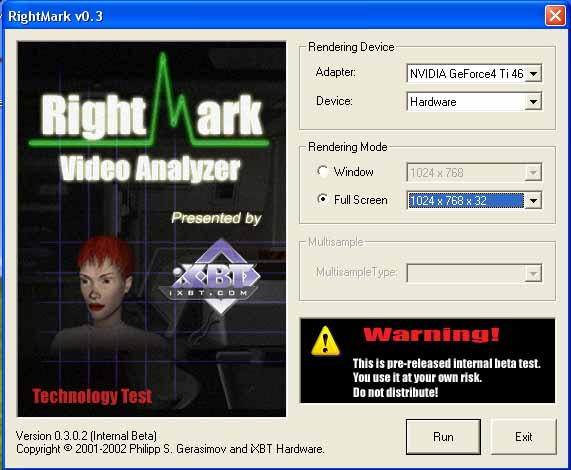This screenshot has height=470, width=571.
Task: Click the RightMark v0.3 title bar
Action: 273,16
